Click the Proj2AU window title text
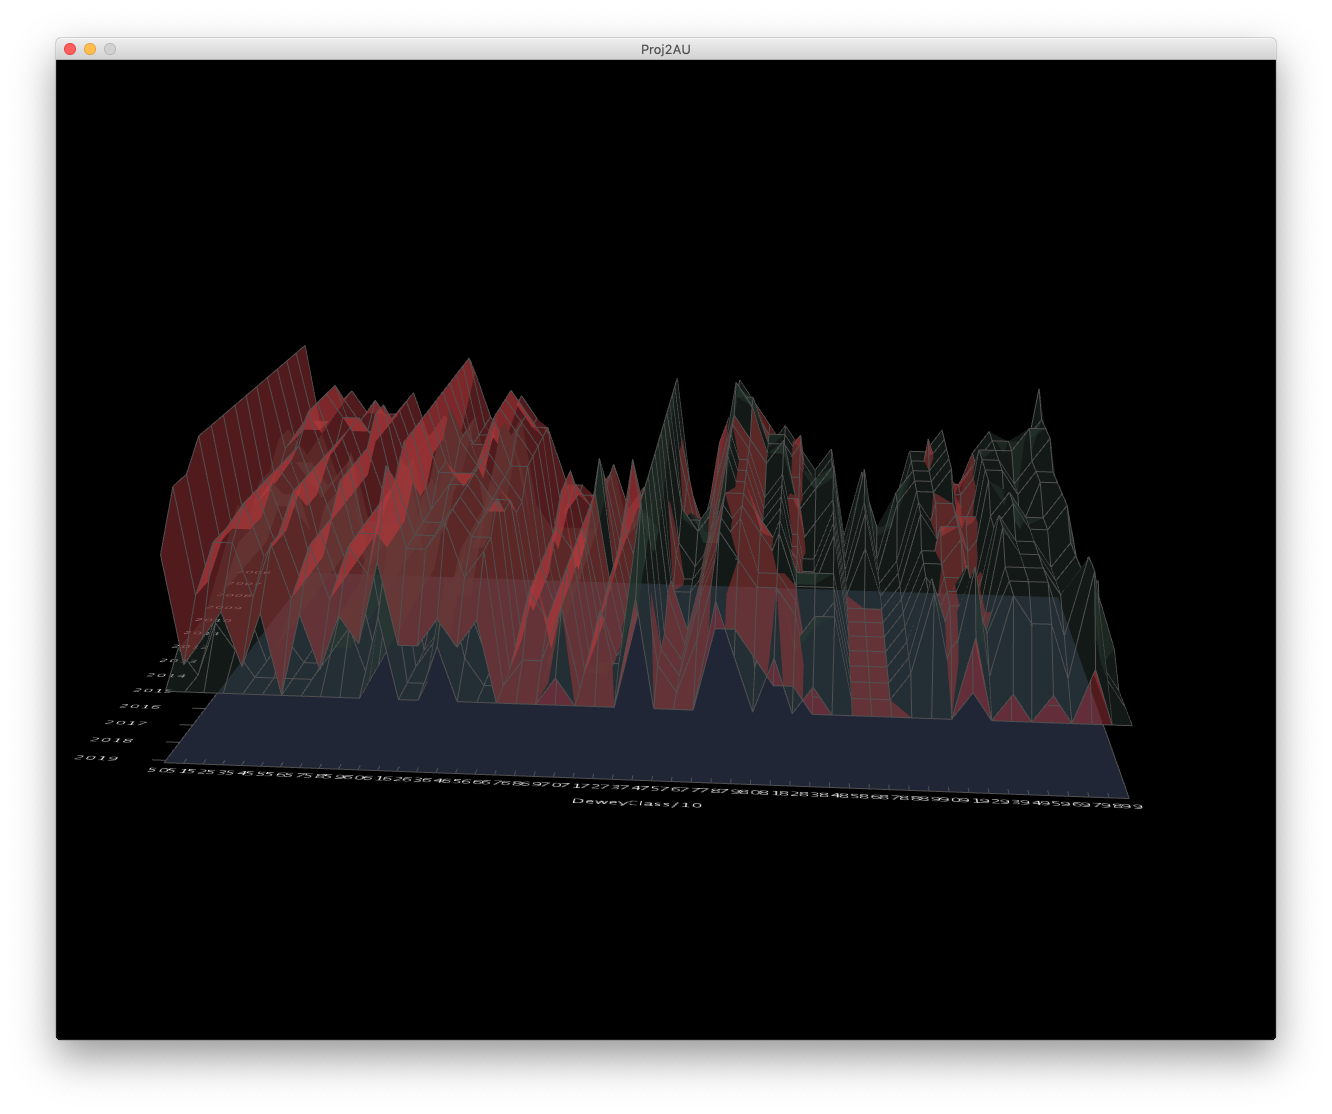This screenshot has width=1332, height=1114. click(665, 49)
